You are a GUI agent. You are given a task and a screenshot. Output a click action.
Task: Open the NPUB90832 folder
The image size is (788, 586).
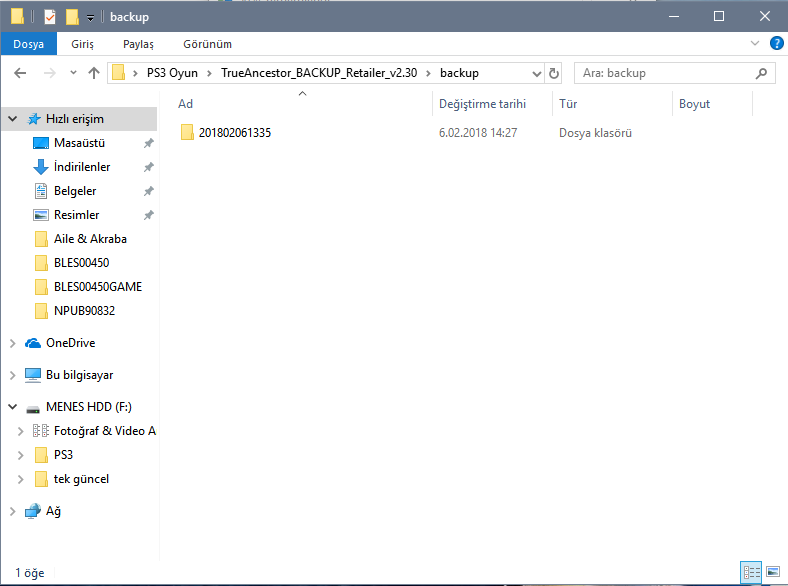(x=84, y=311)
